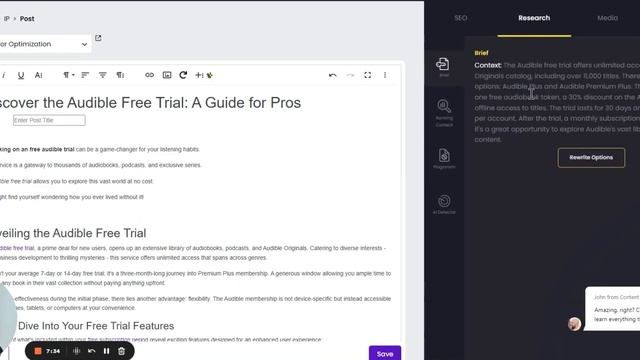Apply center text alignment

pyautogui.click(x=102, y=75)
